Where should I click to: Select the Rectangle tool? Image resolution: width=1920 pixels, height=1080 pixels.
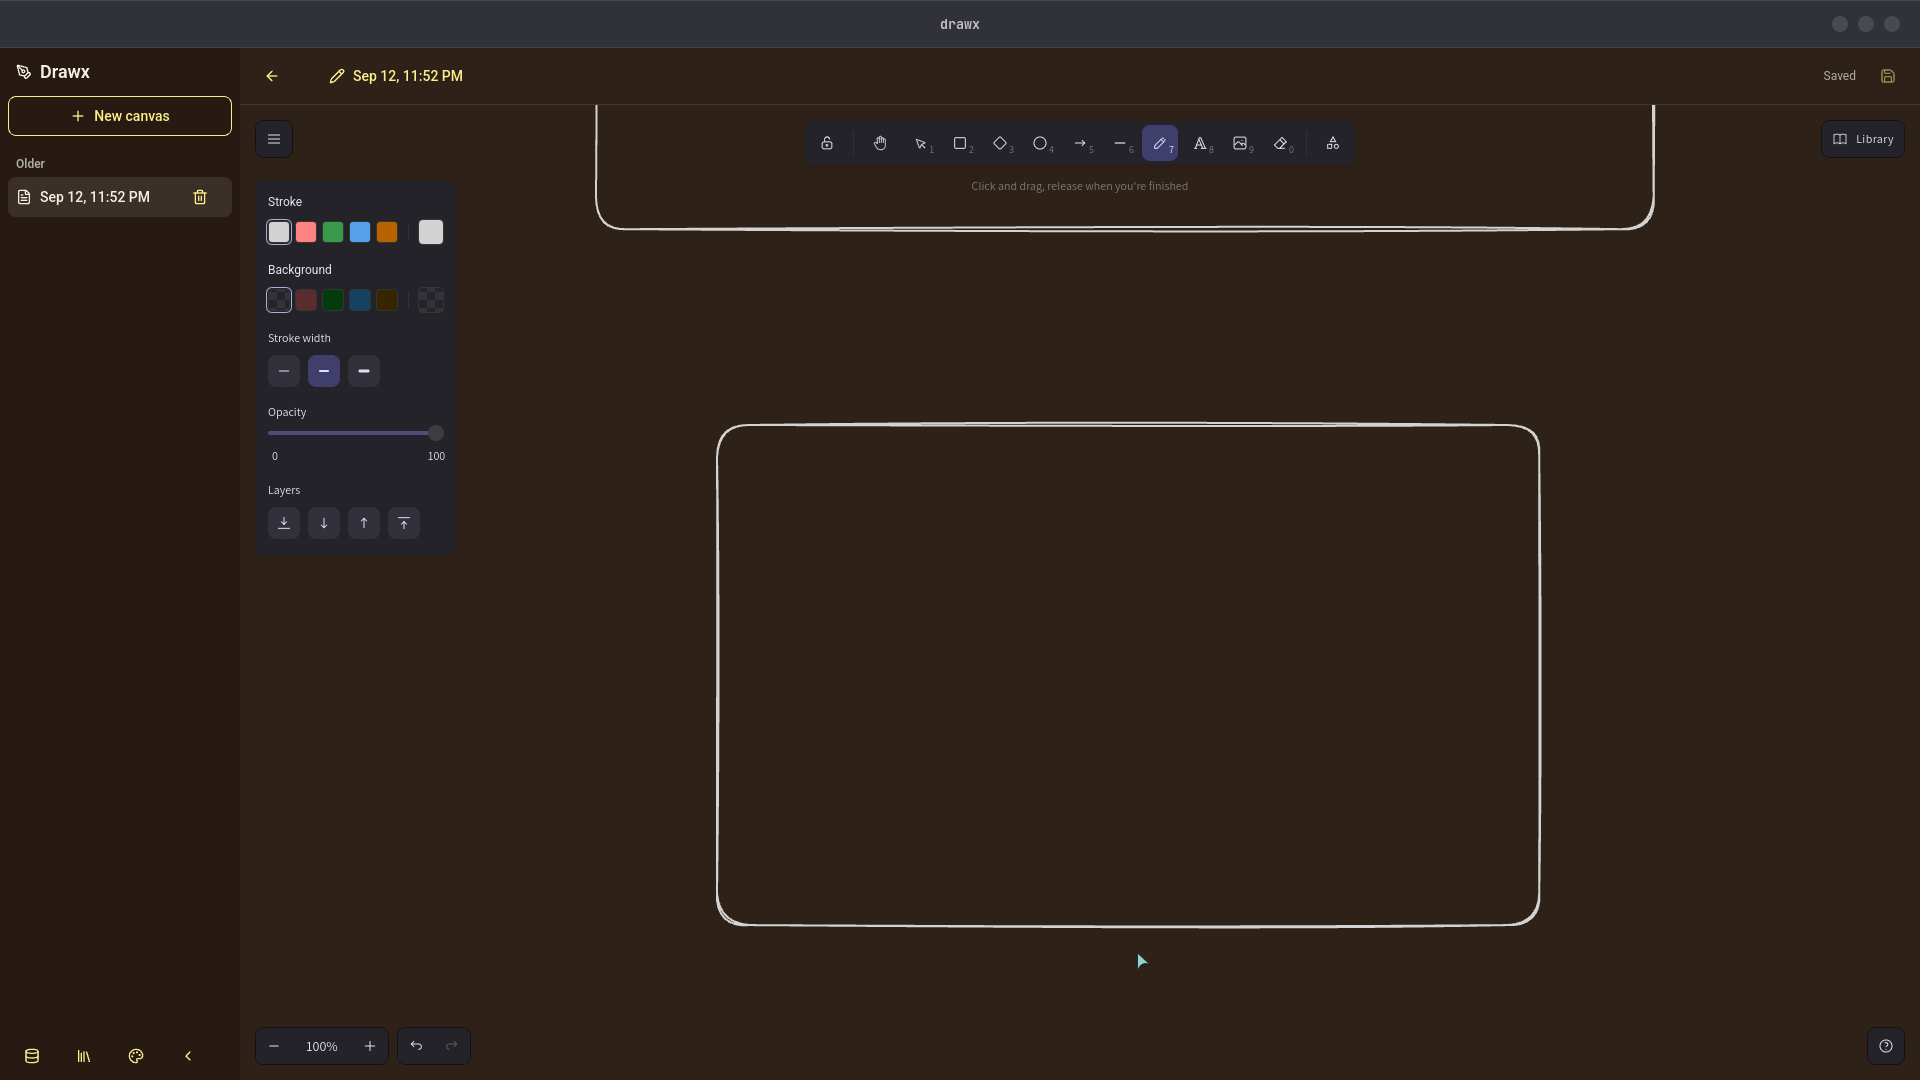point(960,143)
